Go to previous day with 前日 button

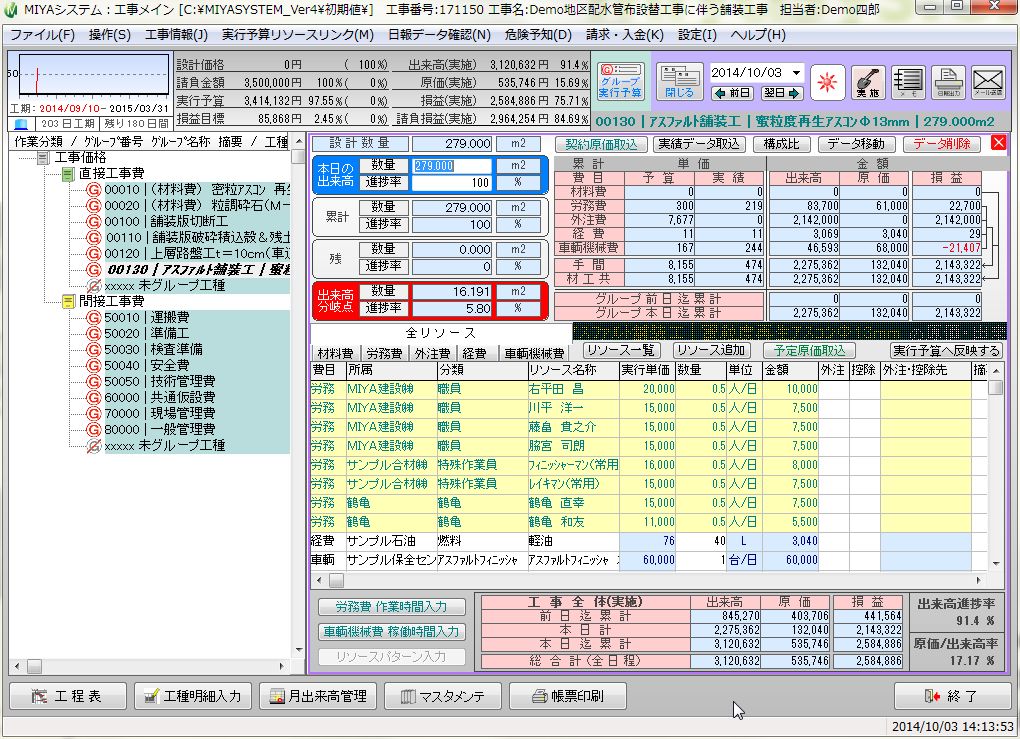coord(732,93)
